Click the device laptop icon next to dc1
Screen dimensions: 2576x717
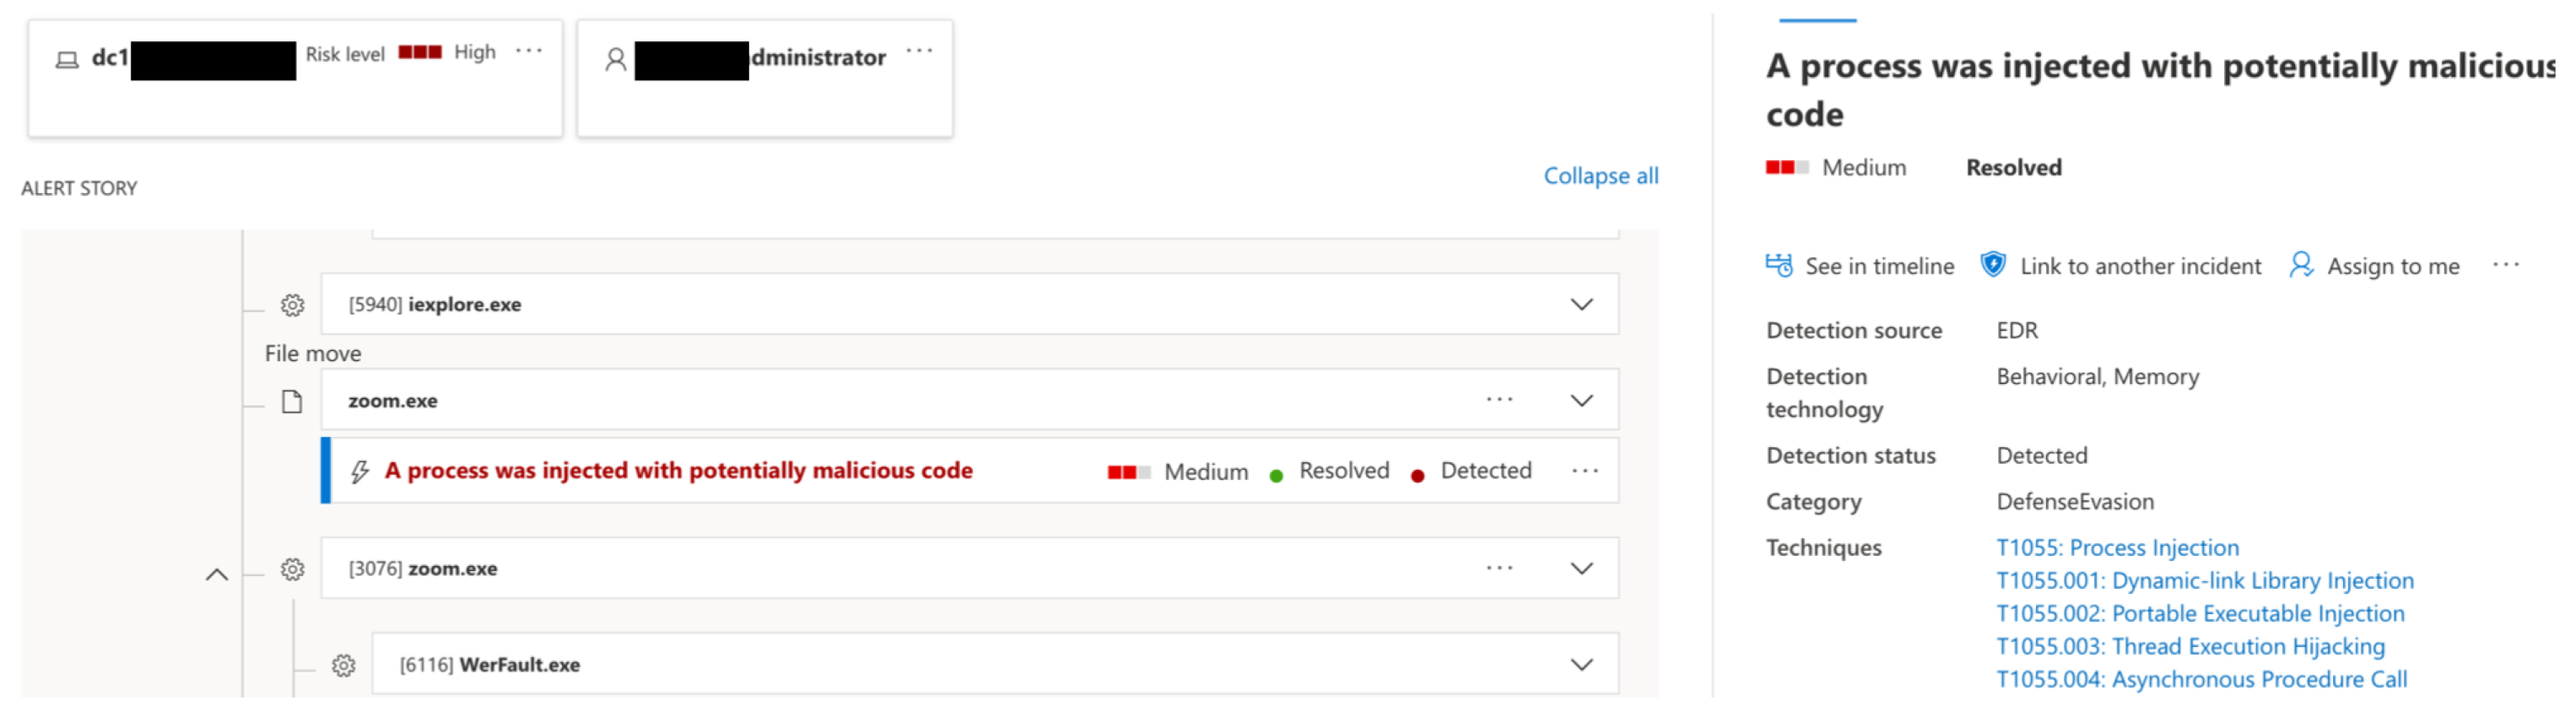[67, 60]
